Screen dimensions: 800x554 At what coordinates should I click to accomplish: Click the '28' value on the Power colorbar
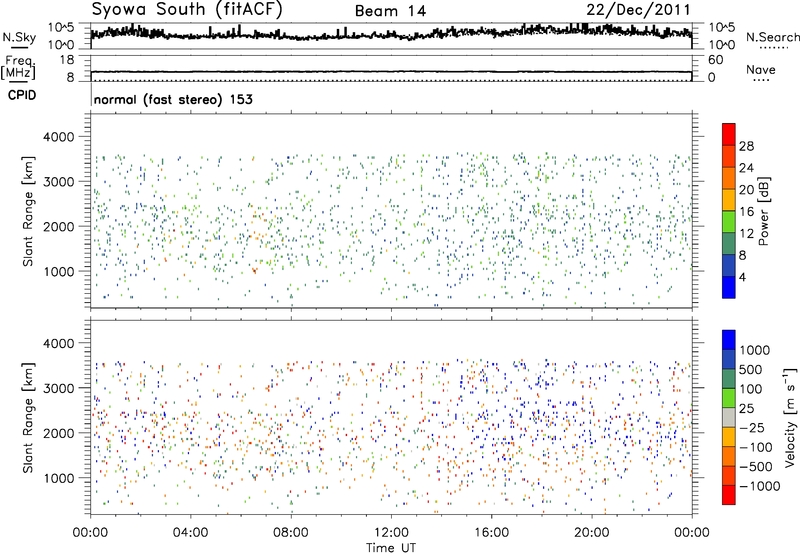click(x=746, y=146)
